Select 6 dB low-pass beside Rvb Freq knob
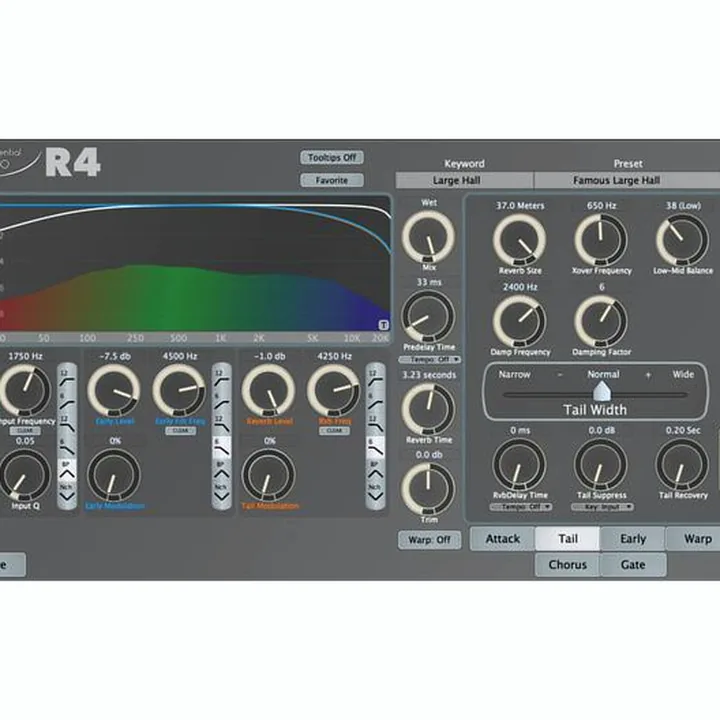The image size is (720, 720). [375, 447]
